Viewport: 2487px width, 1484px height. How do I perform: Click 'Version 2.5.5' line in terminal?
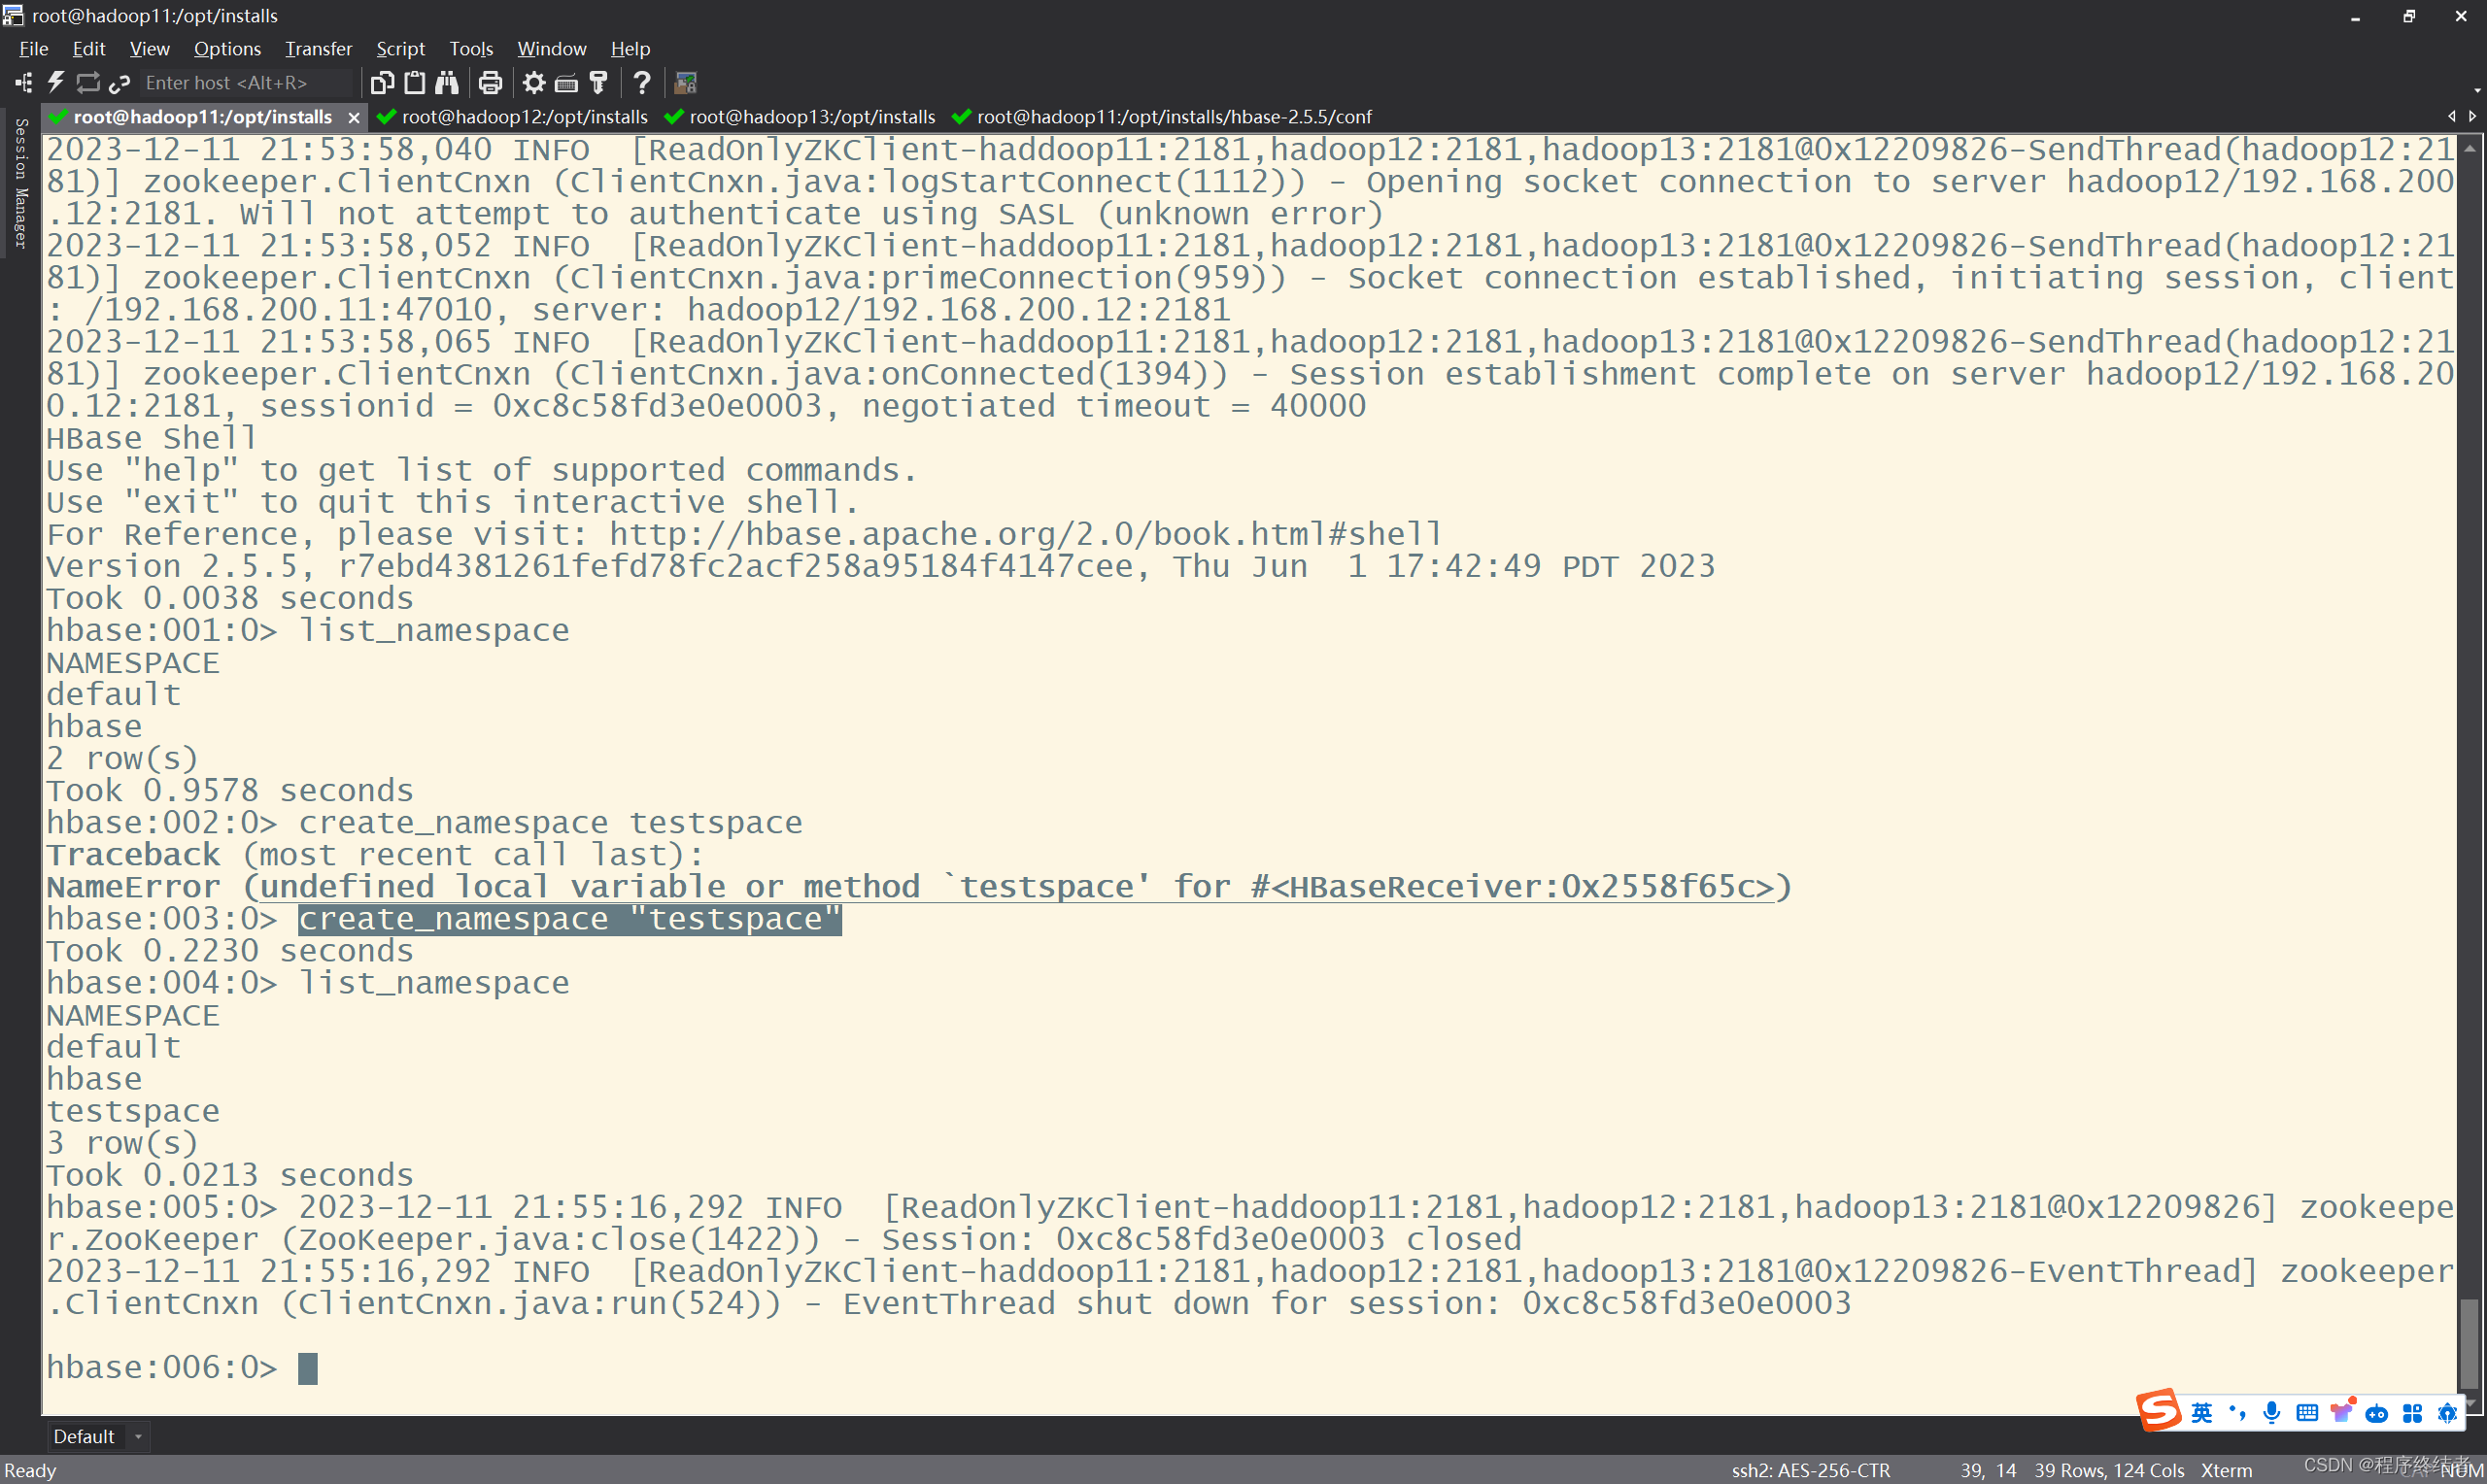(881, 566)
